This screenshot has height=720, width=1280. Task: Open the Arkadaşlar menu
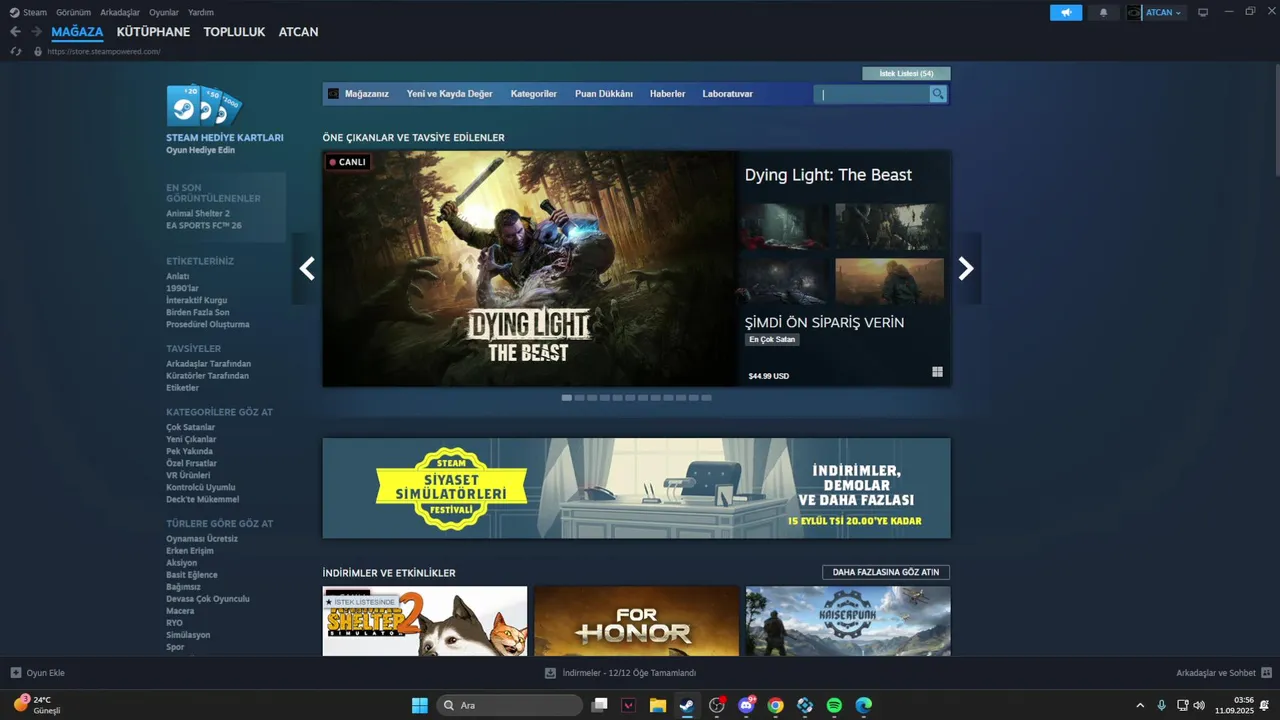pyautogui.click(x=120, y=12)
